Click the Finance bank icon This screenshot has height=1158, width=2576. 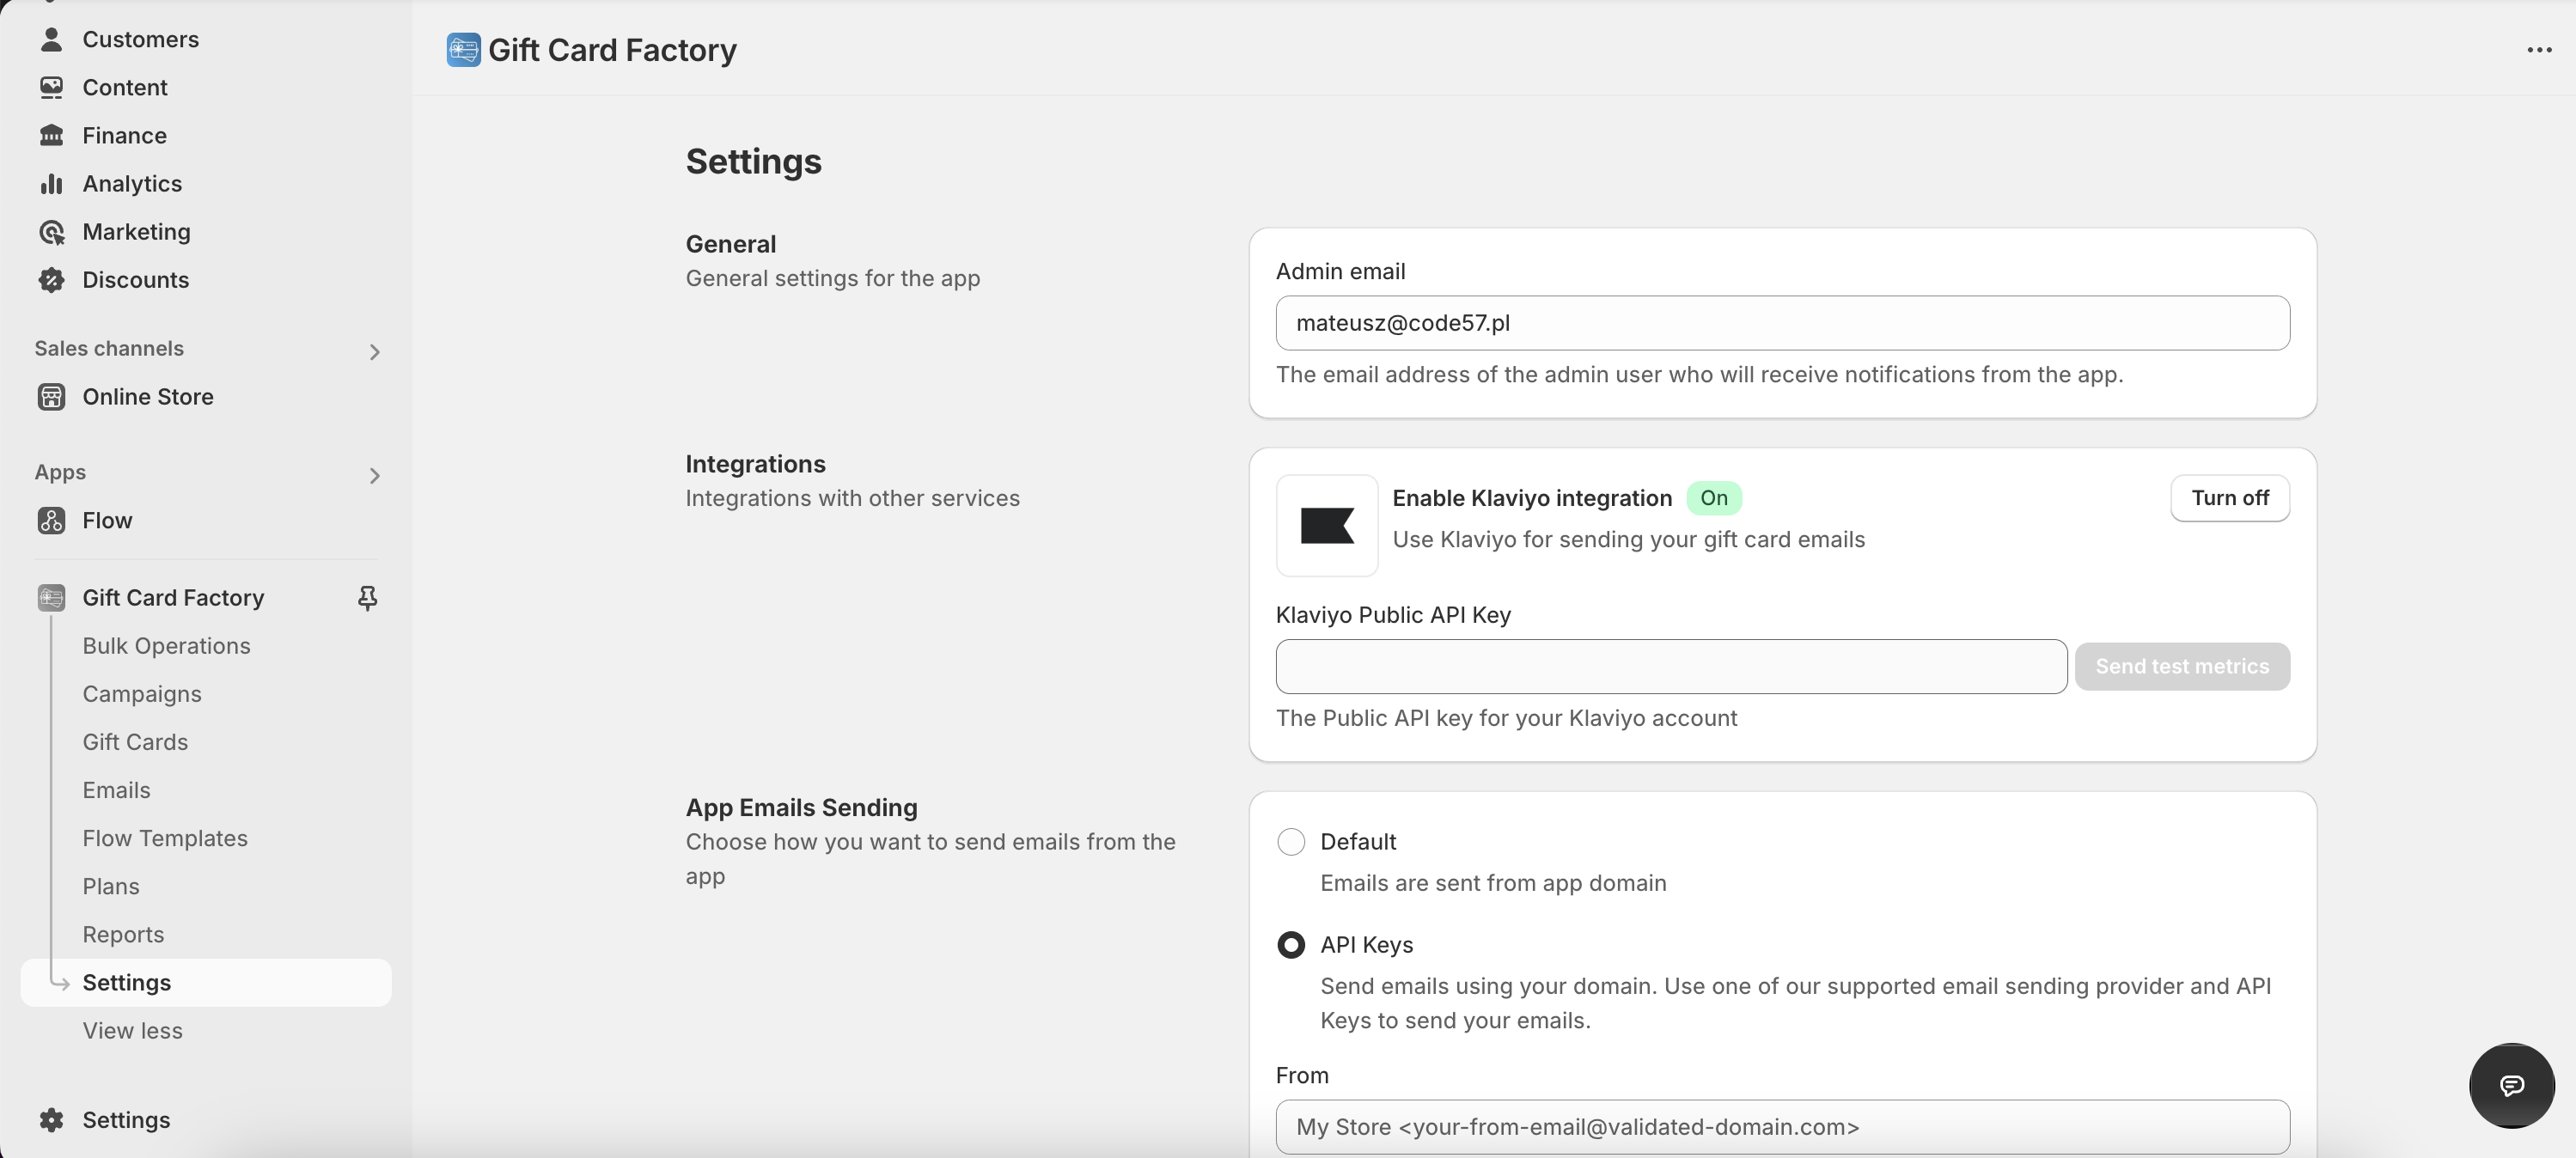[x=51, y=135]
